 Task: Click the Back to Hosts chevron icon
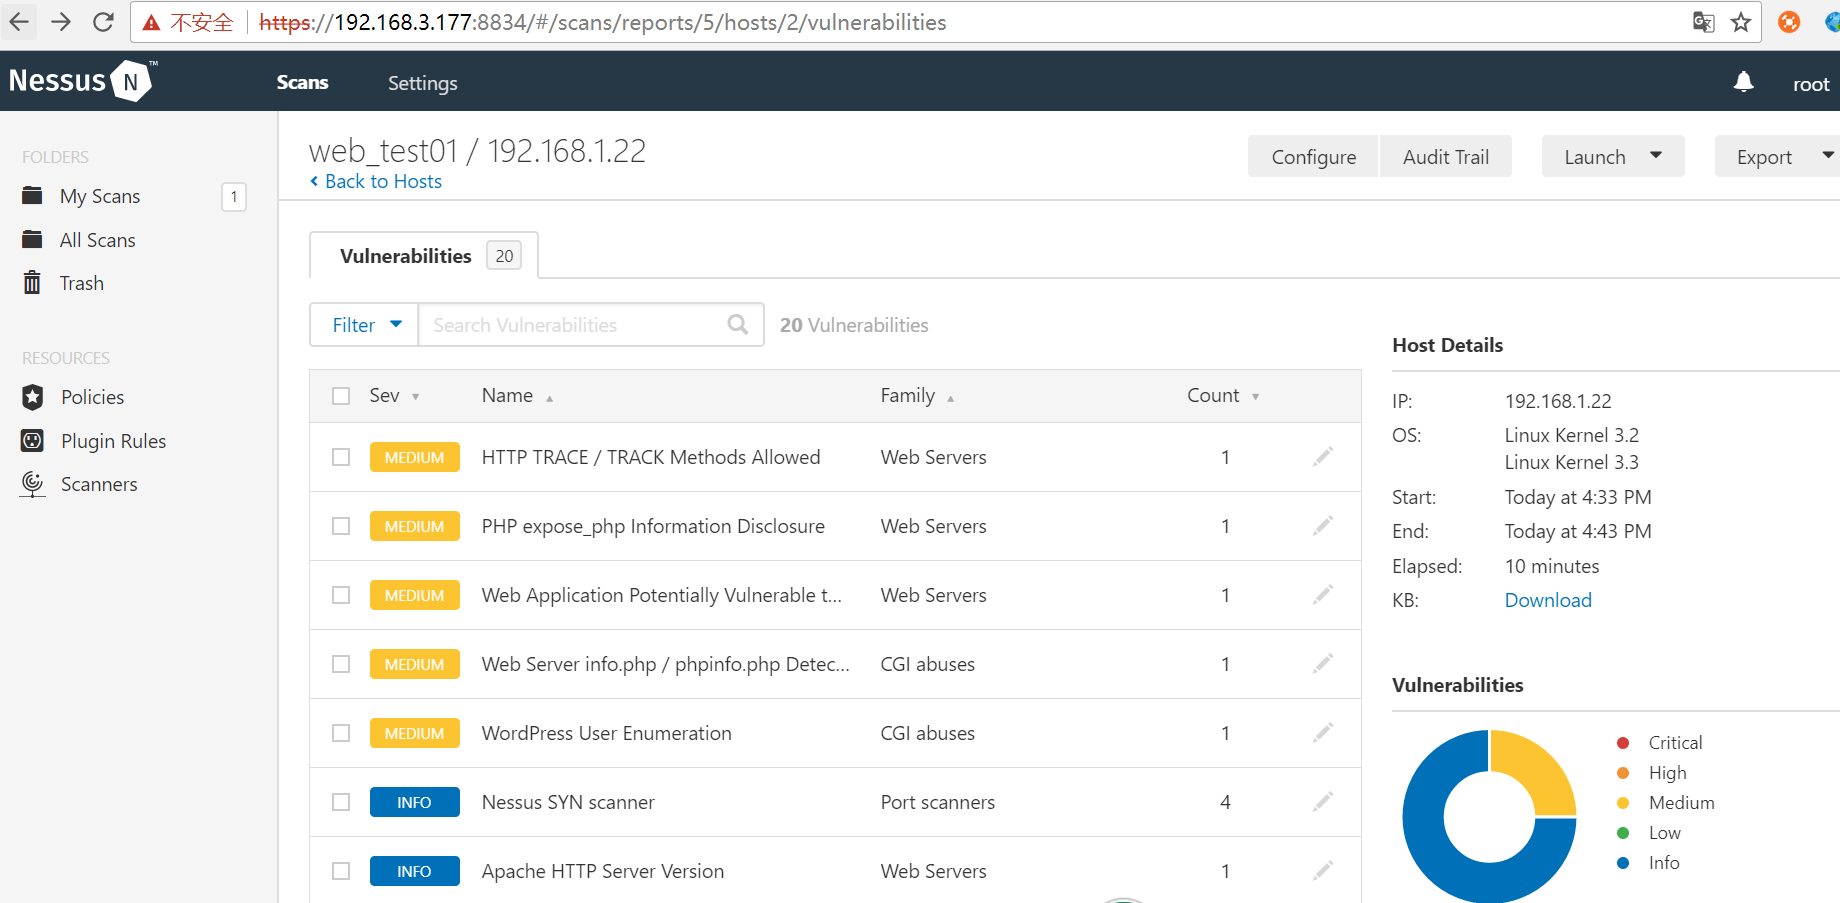[x=314, y=181]
